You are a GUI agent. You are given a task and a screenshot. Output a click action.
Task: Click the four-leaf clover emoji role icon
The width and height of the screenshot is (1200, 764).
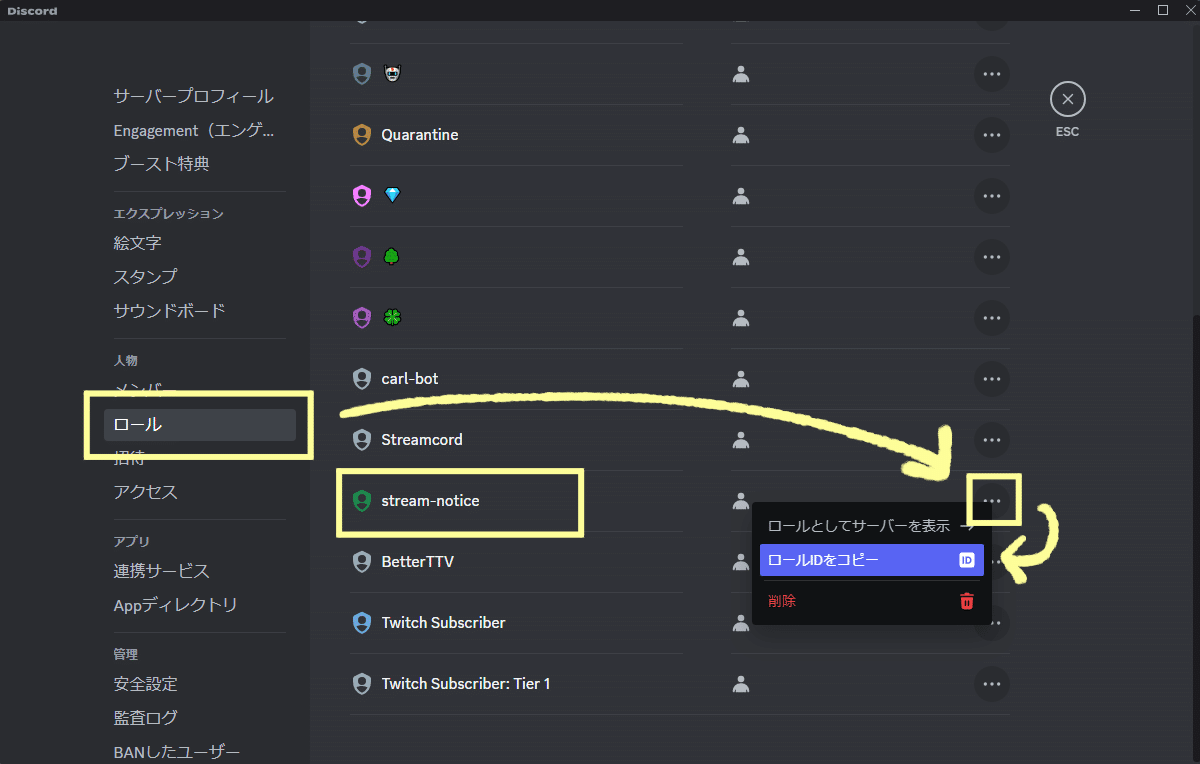tap(391, 317)
